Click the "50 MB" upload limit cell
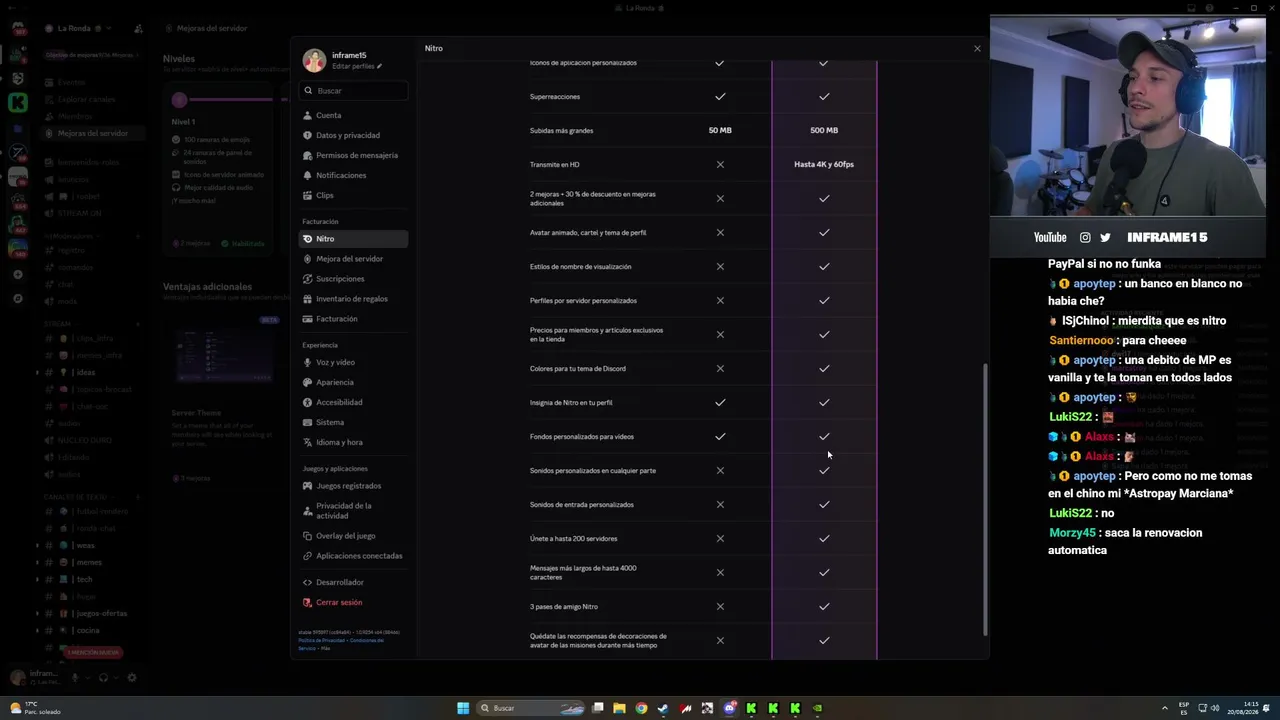This screenshot has height=720, width=1280. pyautogui.click(x=720, y=130)
